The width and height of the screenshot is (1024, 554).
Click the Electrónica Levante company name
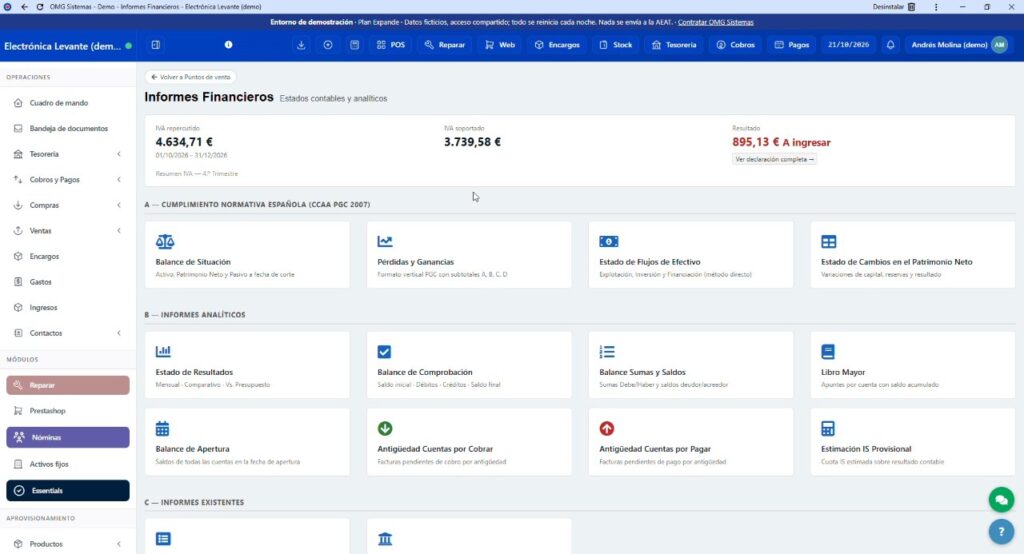(x=63, y=46)
